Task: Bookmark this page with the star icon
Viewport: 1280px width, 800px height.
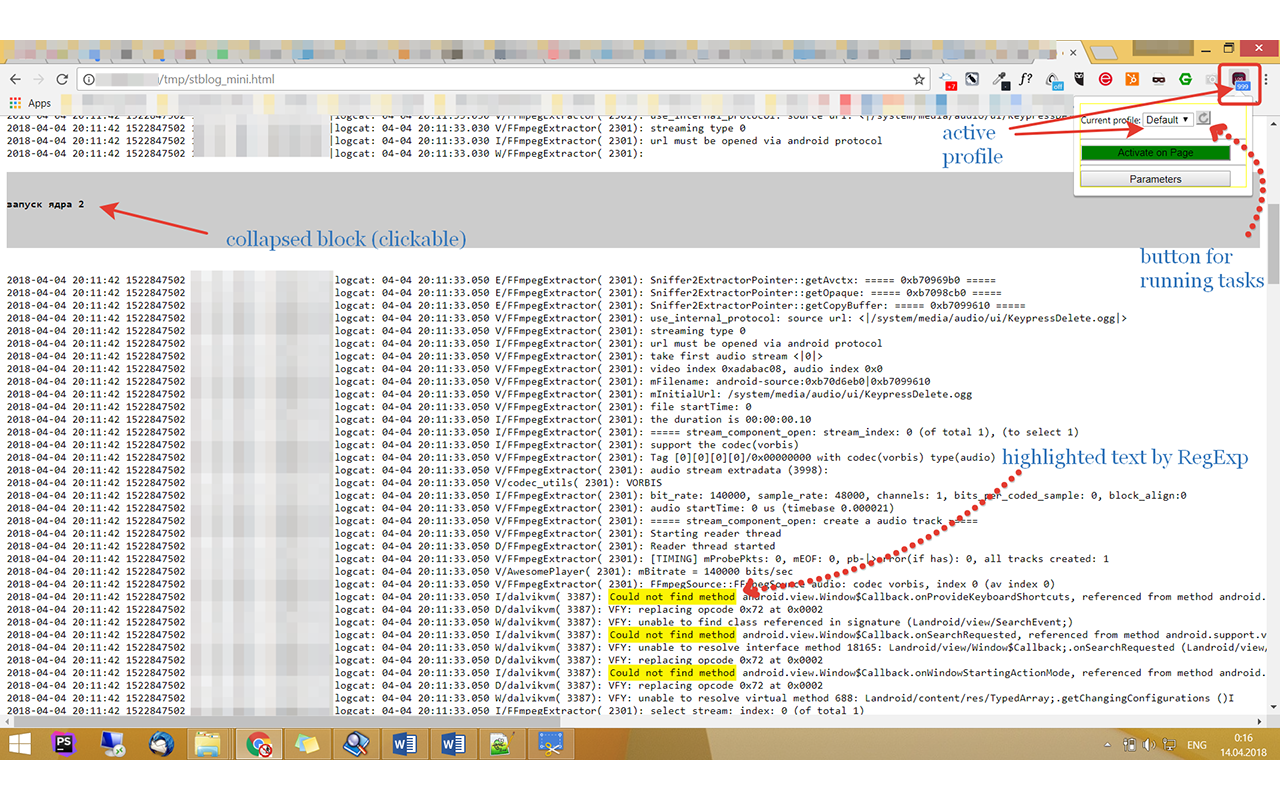Action: [x=919, y=79]
